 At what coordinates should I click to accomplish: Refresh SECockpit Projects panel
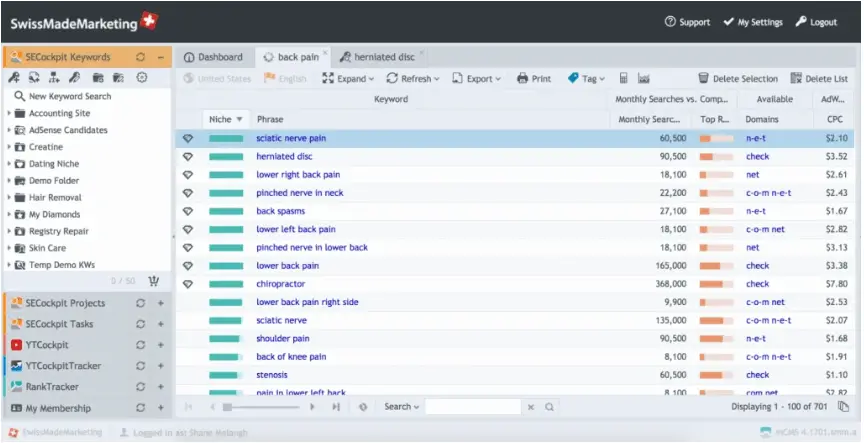click(x=141, y=303)
